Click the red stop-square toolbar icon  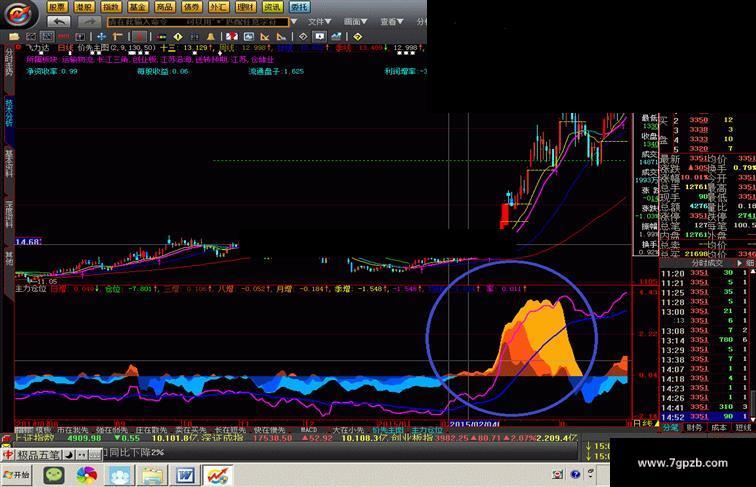tap(140, 37)
